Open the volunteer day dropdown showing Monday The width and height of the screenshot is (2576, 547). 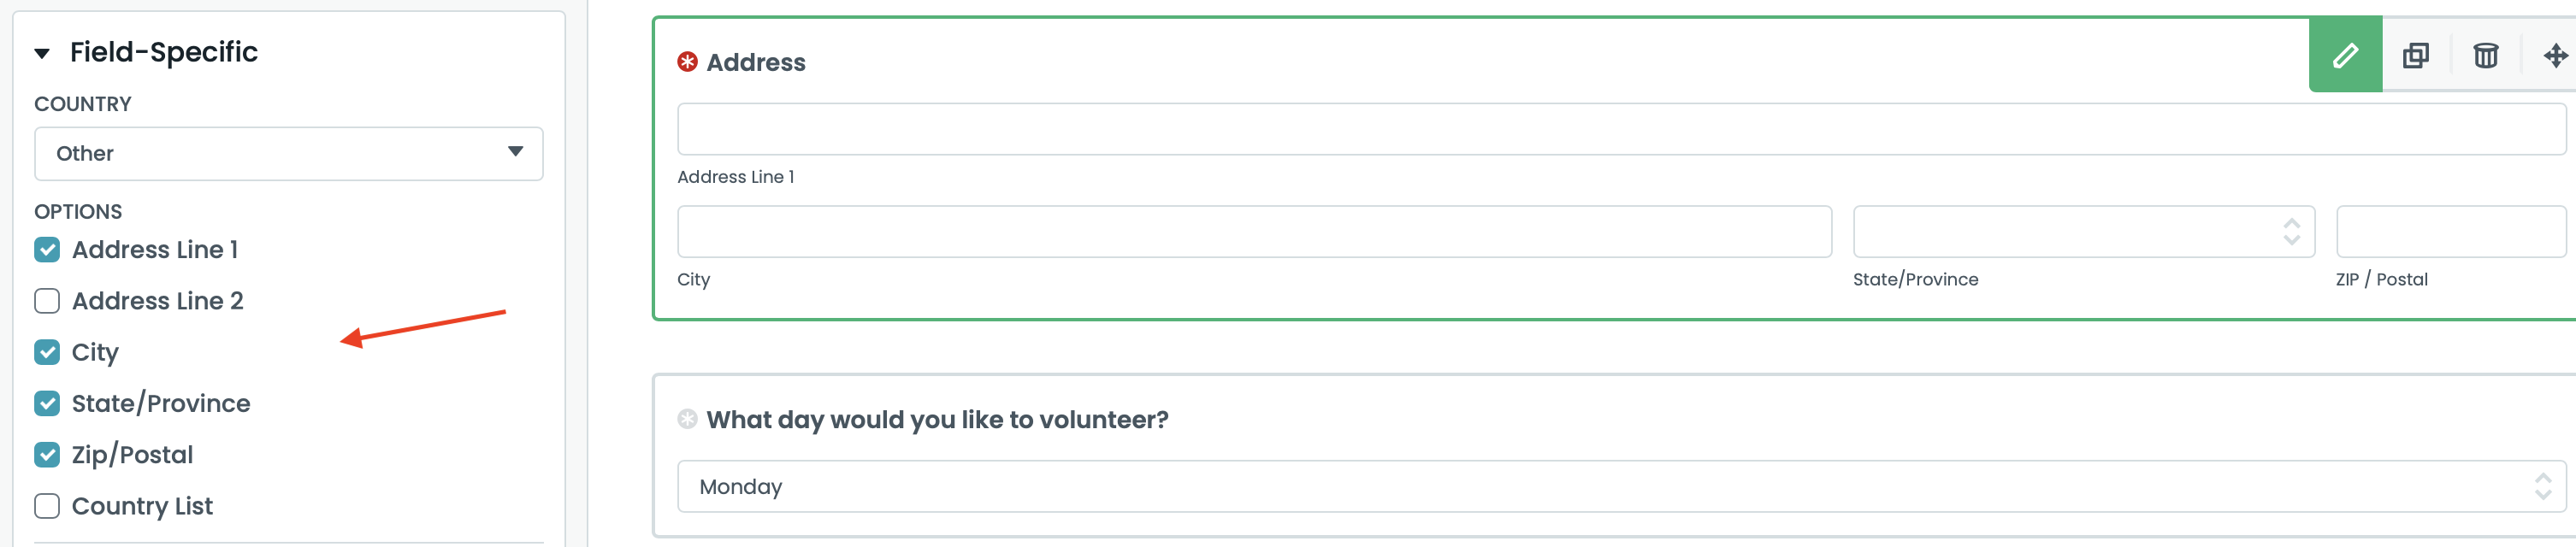[x=1620, y=487]
